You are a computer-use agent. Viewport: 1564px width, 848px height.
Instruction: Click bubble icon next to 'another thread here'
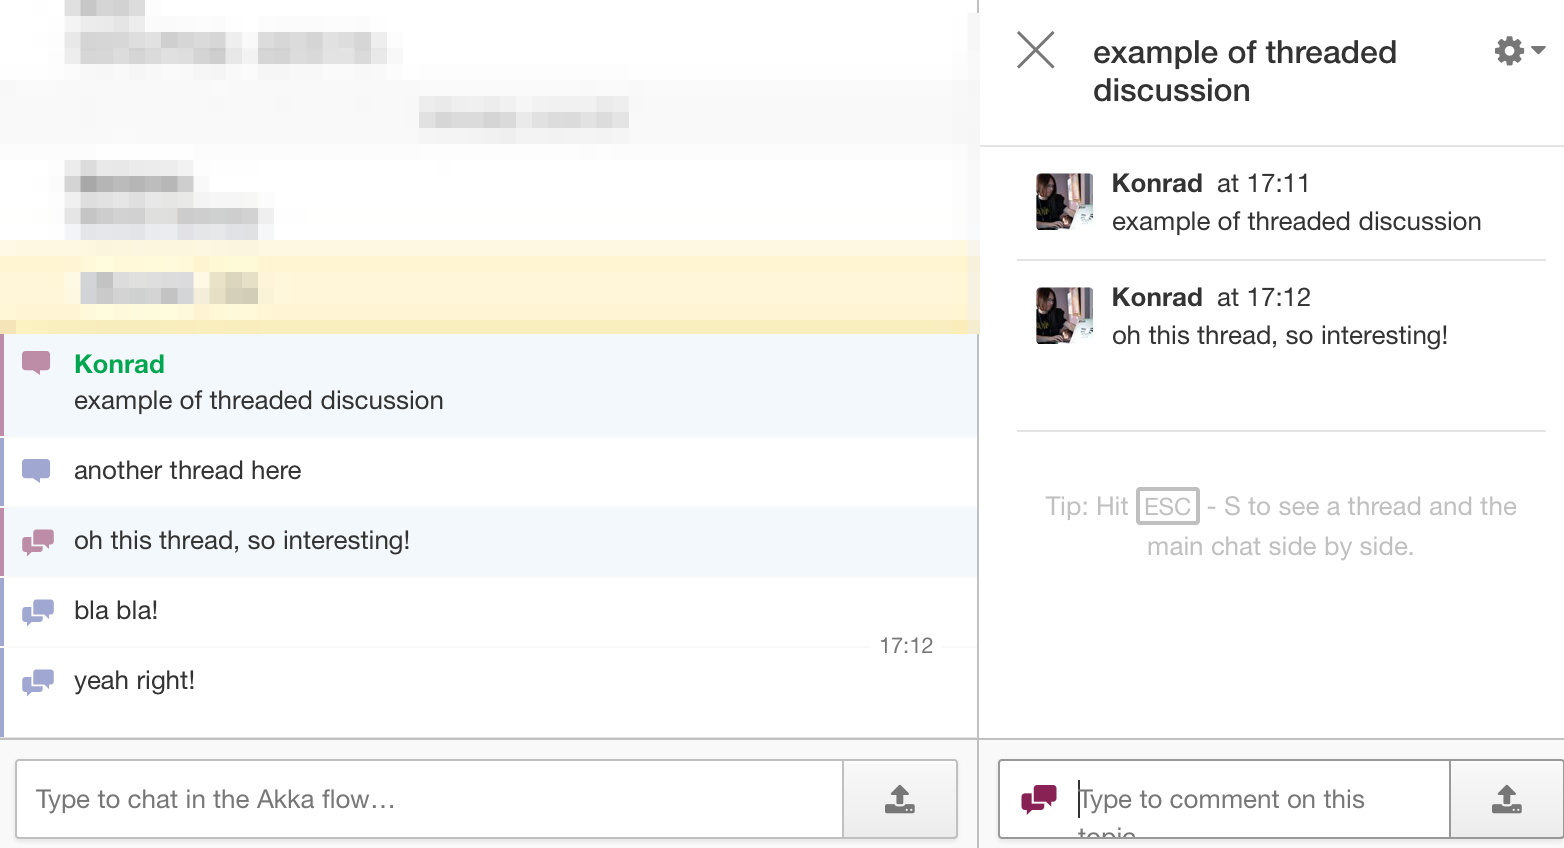tap(37, 470)
